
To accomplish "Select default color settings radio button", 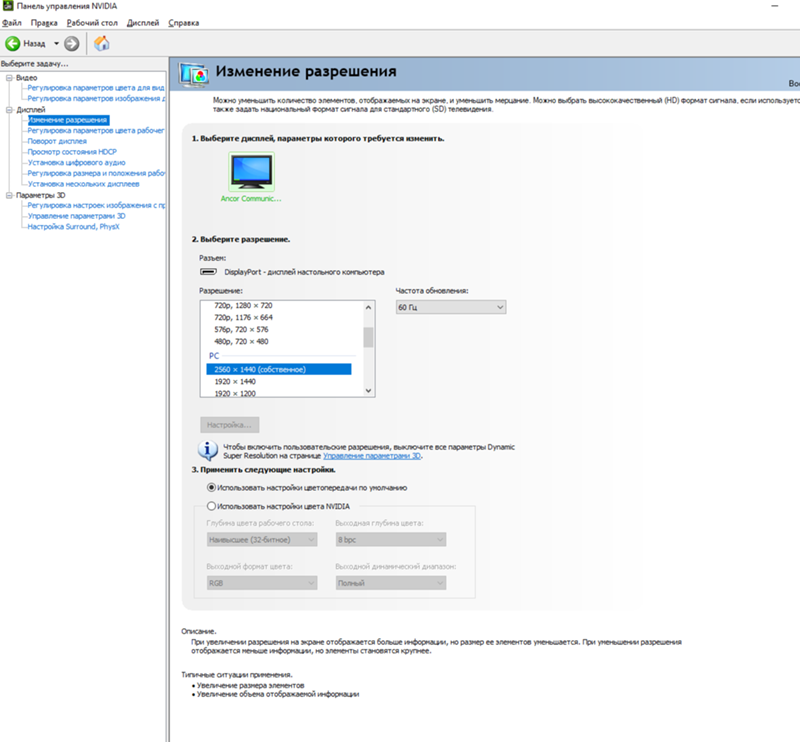I will pyautogui.click(x=211, y=488).
